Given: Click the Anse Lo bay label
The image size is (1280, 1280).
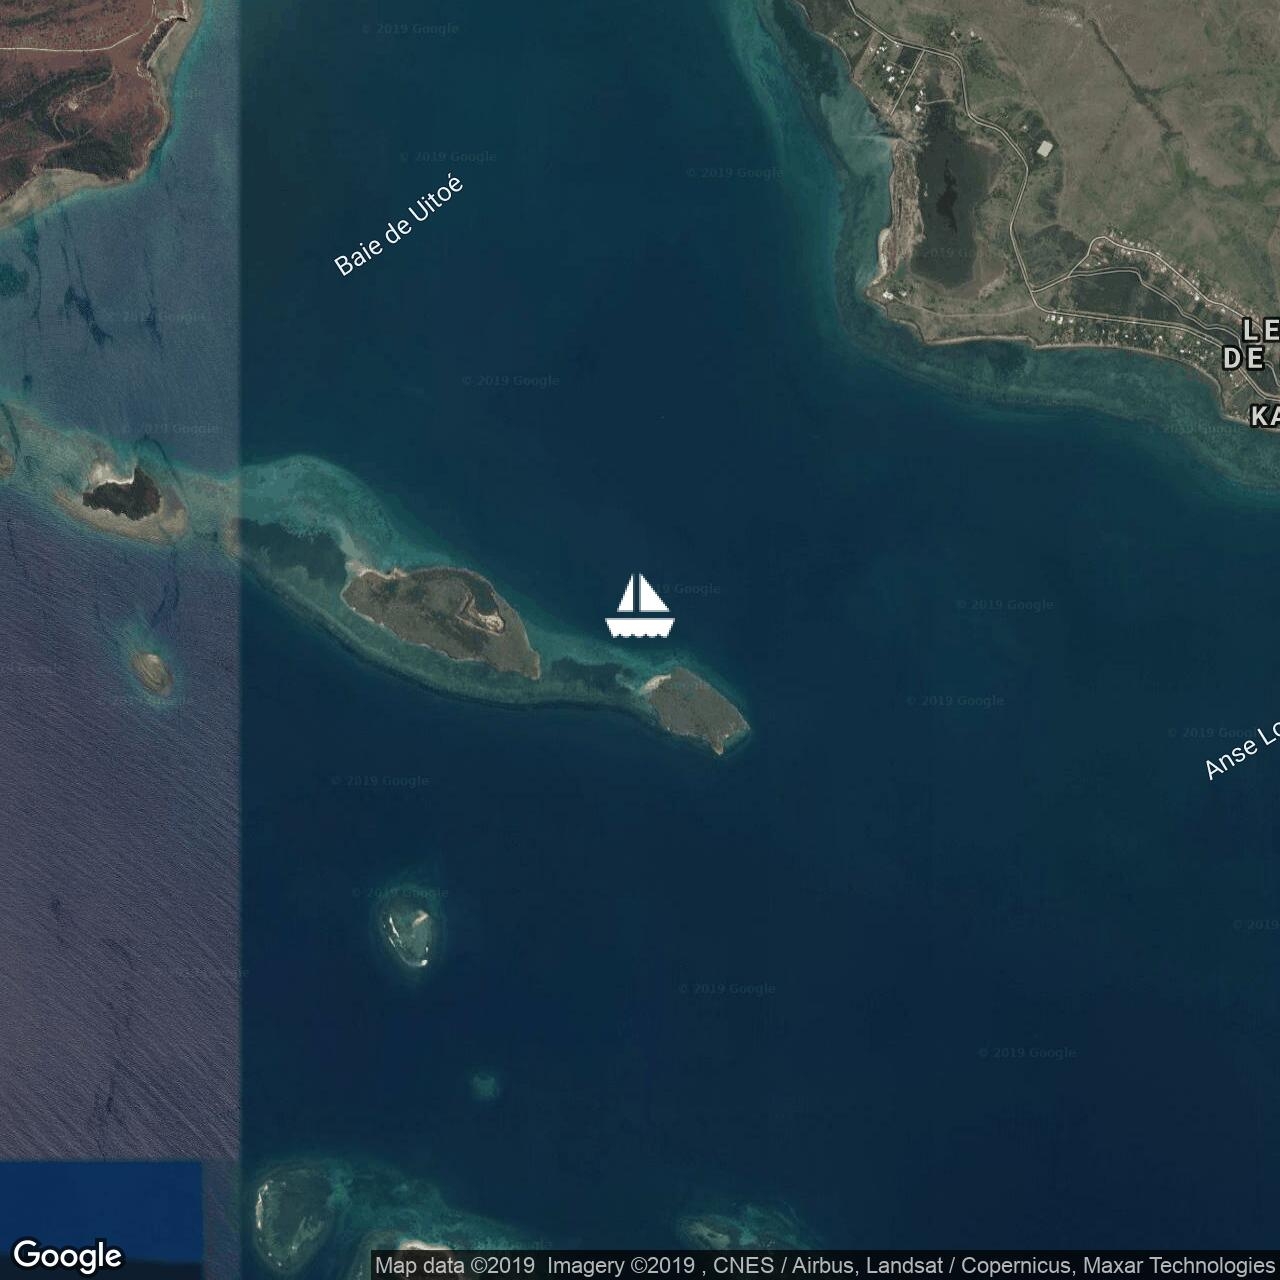Looking at the screenshot, I should (1241, 751).
